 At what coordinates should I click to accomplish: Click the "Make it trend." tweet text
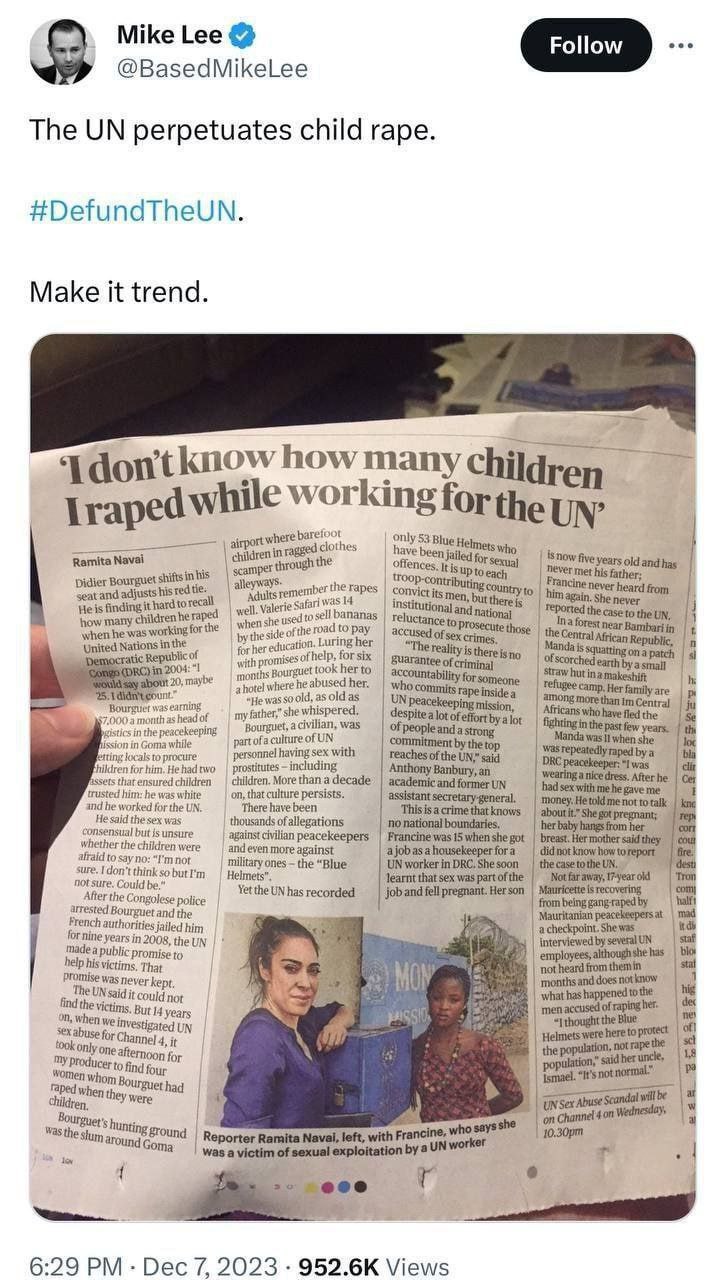tap(119, 291)
